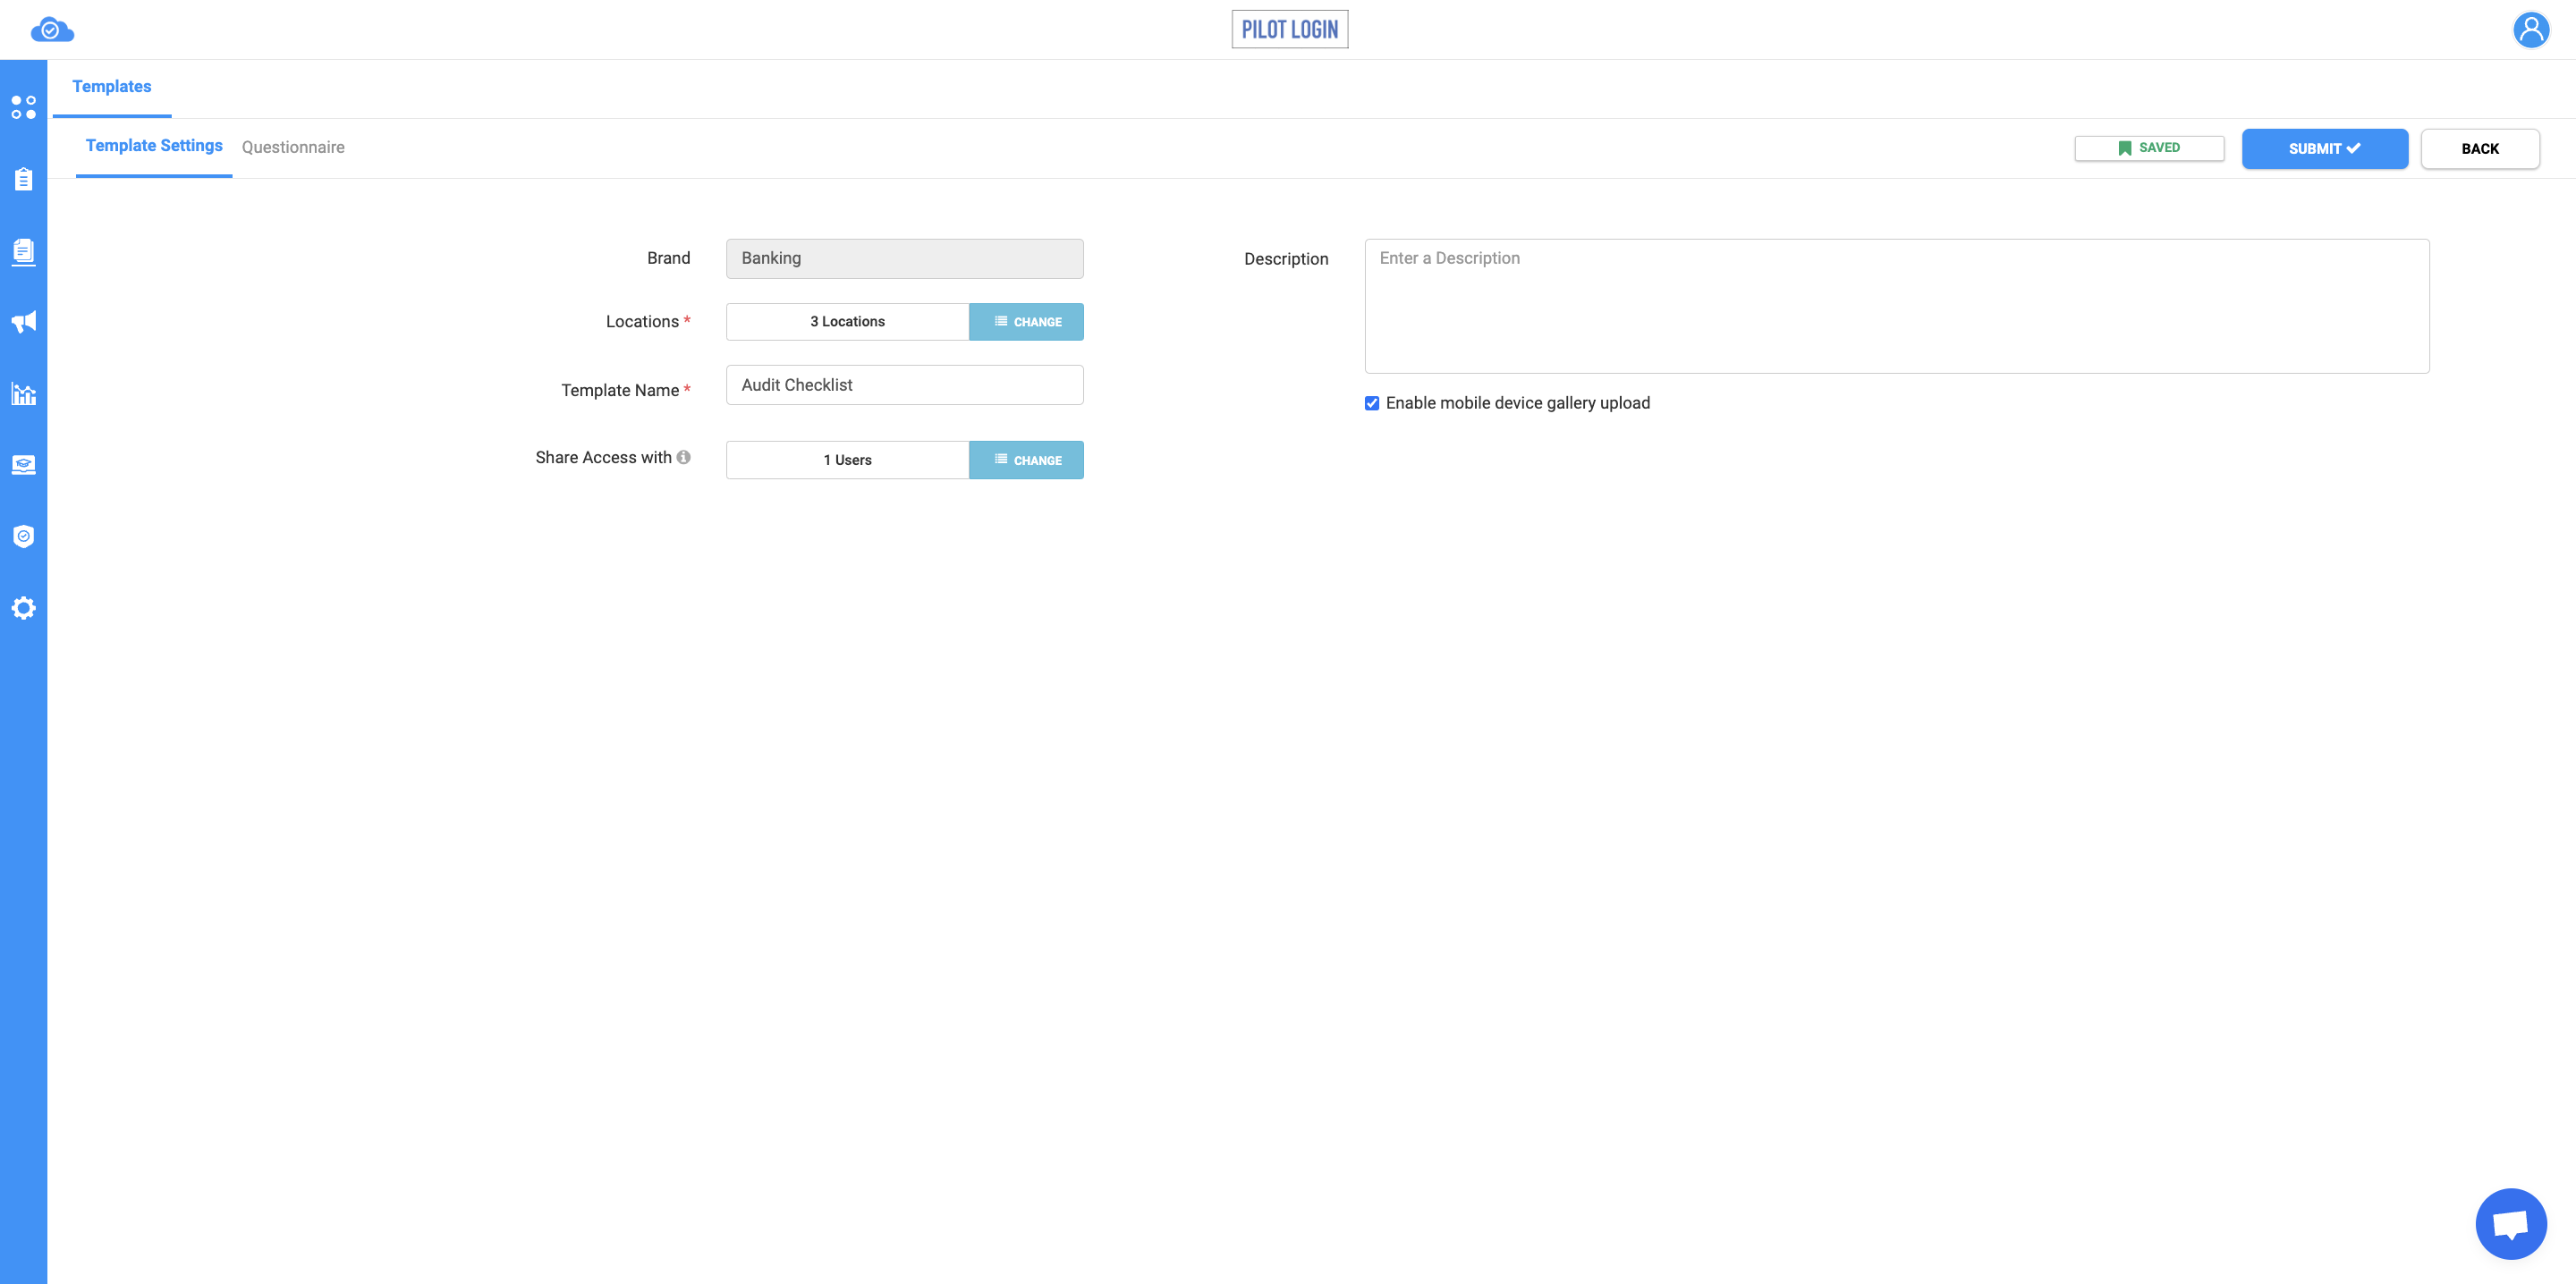Switch to the Questionnaire tab
Image resolution: width=2576 pixels, height=1284 pixels.
pyautogui.click(x=293, y=147)
